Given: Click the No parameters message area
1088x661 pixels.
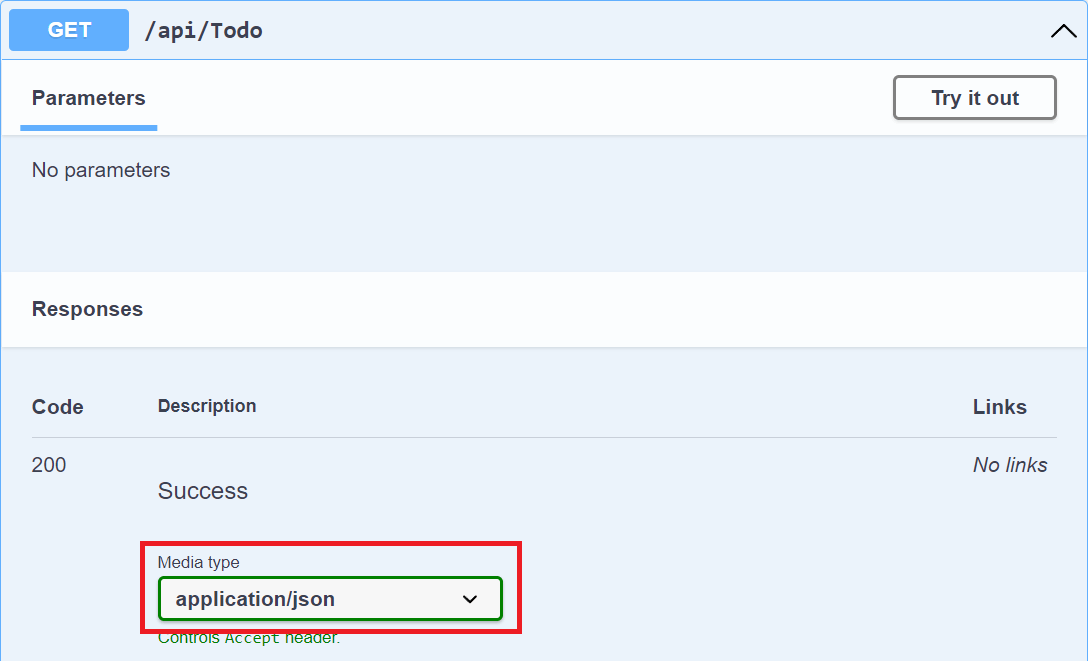Looking at the screenshot, I should pyautogui.click(x=101, y=170).
